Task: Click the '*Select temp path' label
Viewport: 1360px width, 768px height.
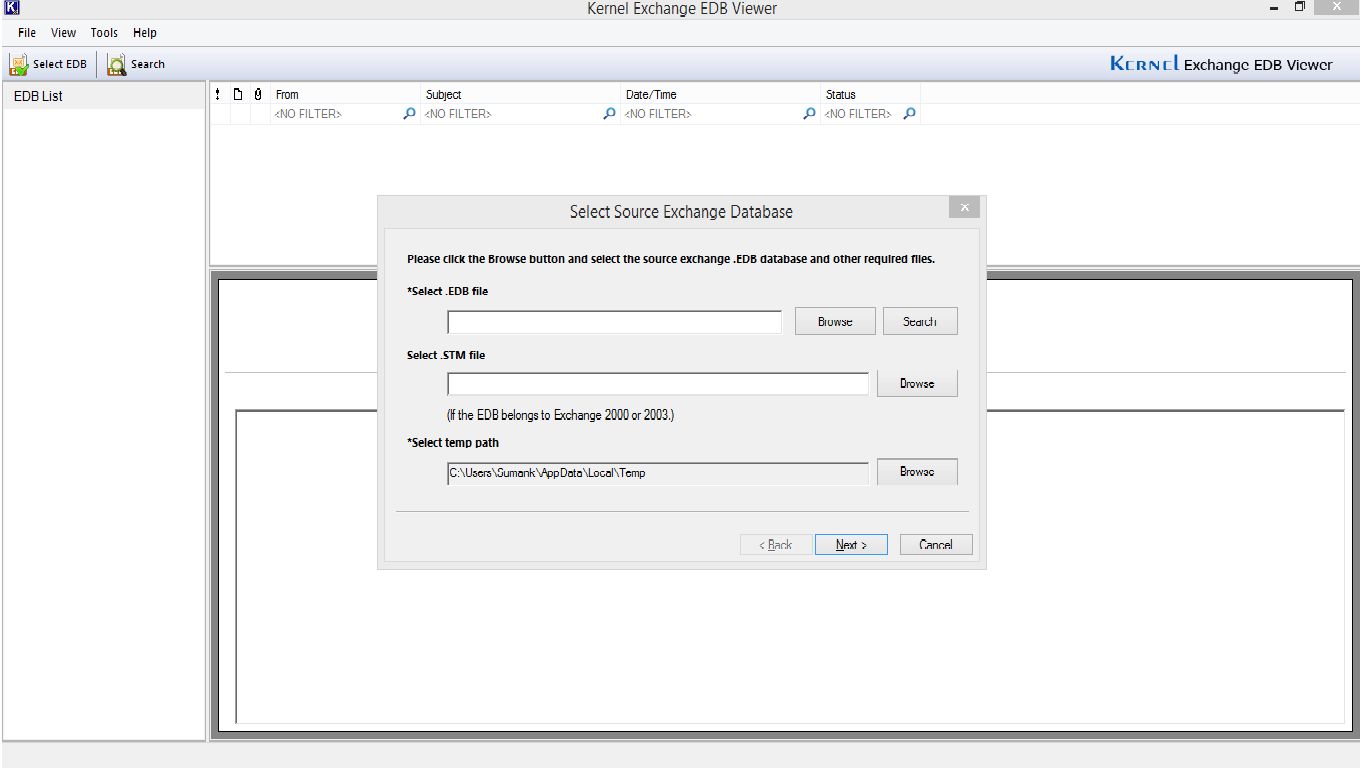Action: click(x=452, y=442)
